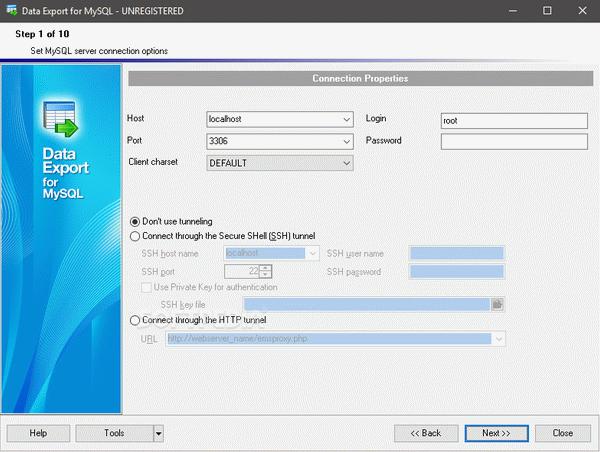Screen dimensions: 600x452
Task: Click the SSH port number field
Action: click(x=242, y=272)
